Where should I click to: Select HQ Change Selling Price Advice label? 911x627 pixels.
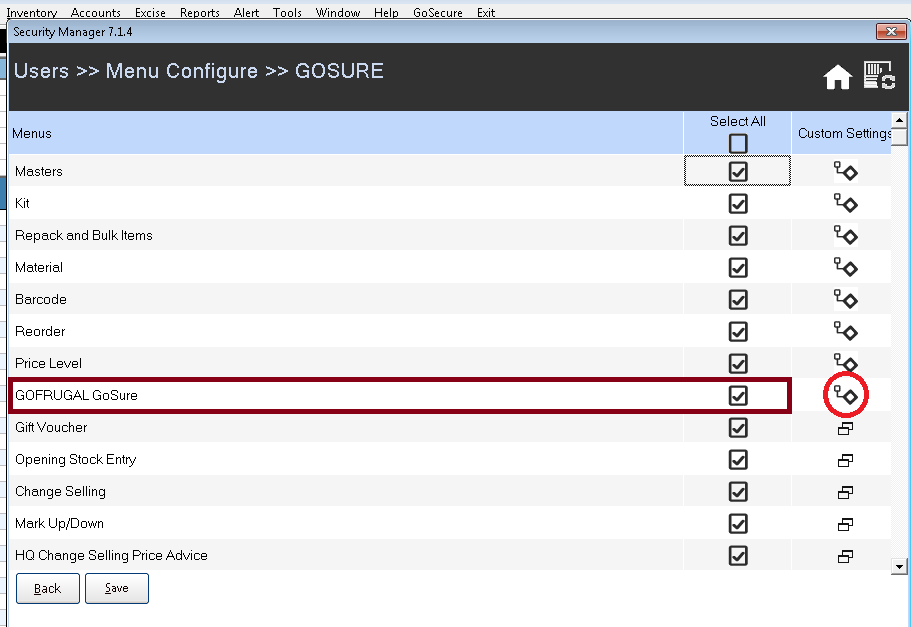(x=111, y=556)
